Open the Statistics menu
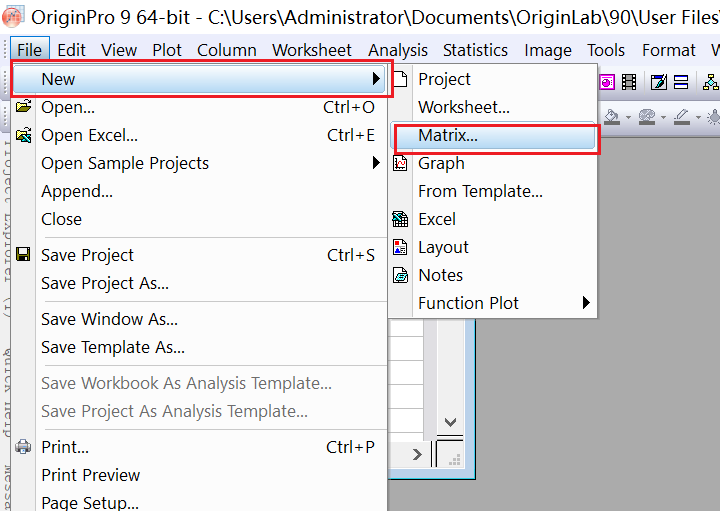 [475, 50]
